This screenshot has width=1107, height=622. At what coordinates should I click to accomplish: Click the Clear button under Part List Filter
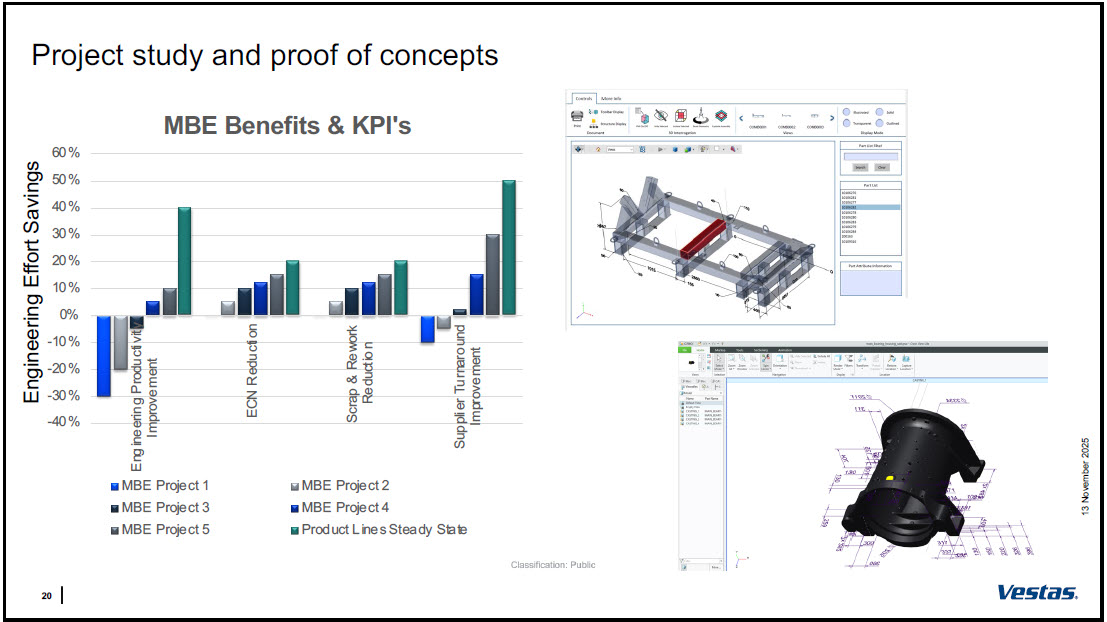pos(881,167)
